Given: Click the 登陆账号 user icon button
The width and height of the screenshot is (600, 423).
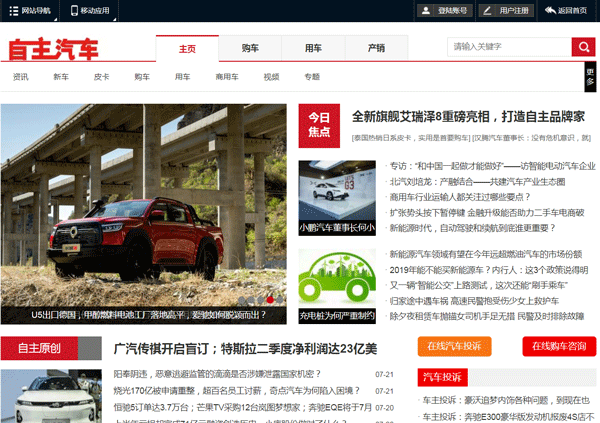Looking at the screenshot, I should pos(444,11).
